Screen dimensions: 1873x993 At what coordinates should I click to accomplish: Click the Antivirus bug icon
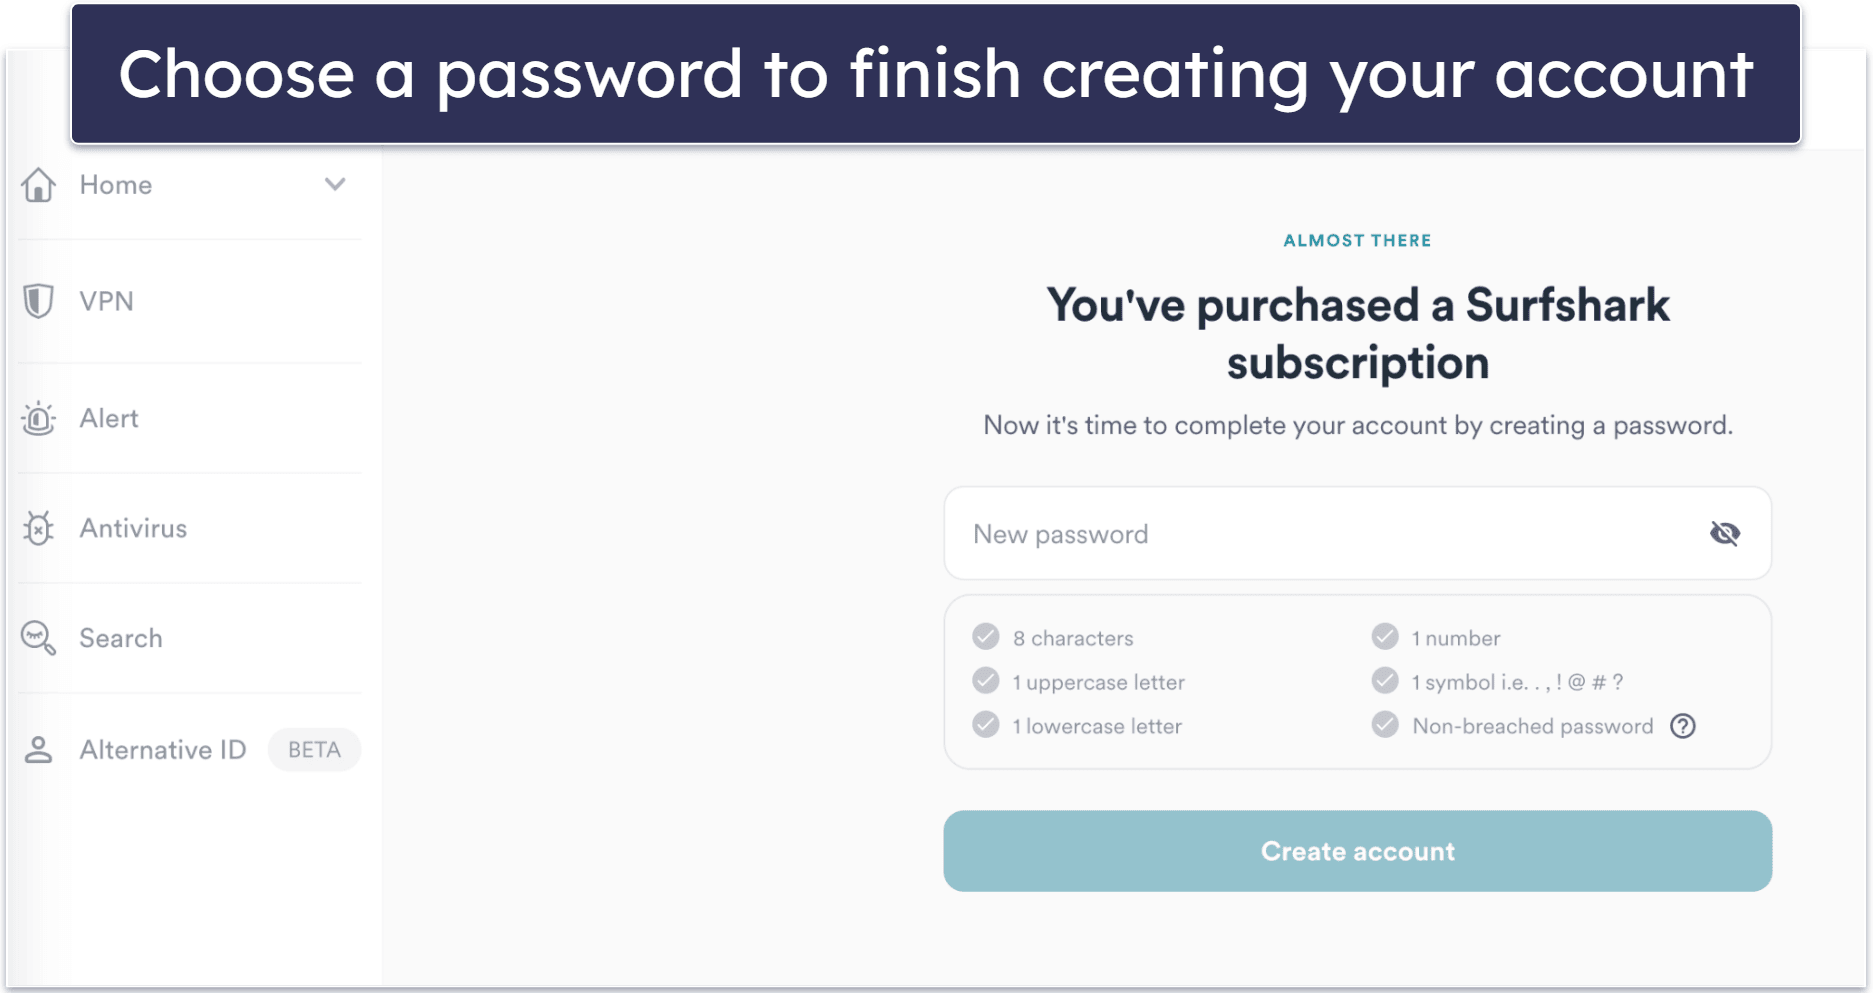coord(38,528)
